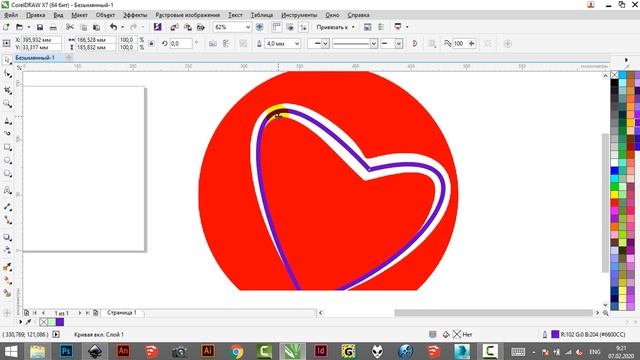The image size is (640, 360).
Task: Toggle mirror horizontally button
Action: [x=213, y=43]
